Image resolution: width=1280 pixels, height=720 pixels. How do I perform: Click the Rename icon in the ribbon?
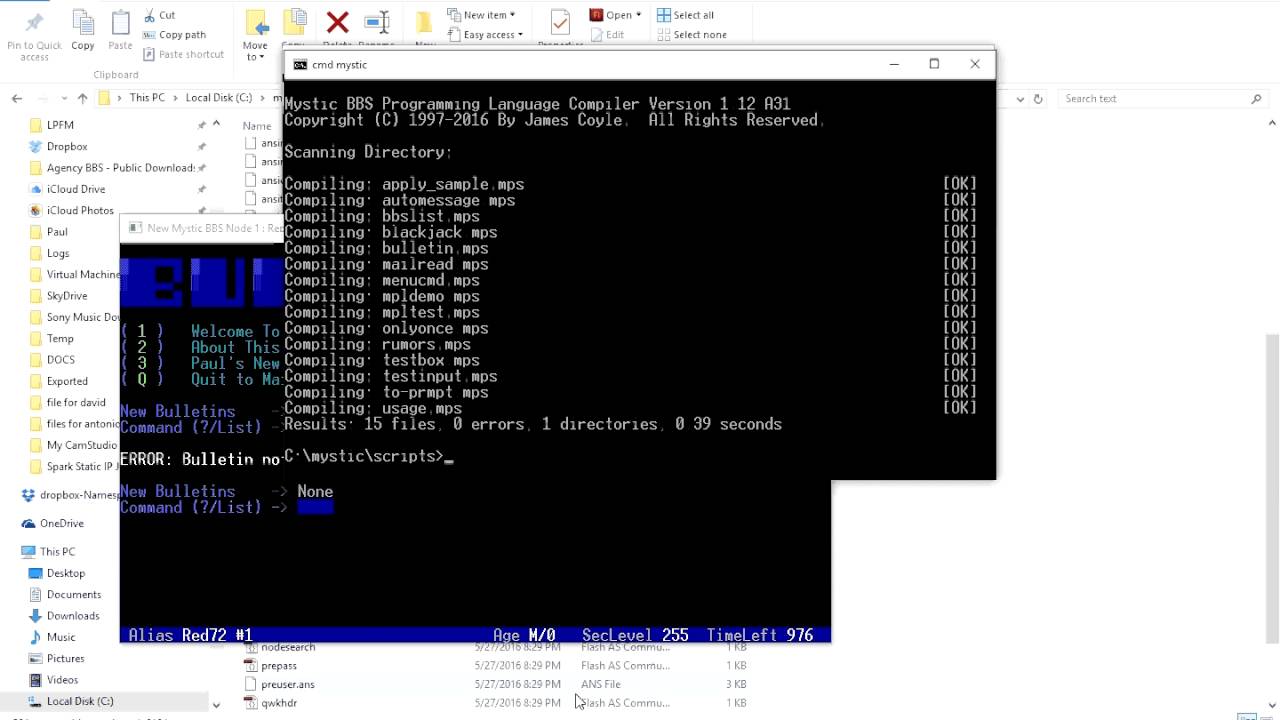[x=377, y=22]
